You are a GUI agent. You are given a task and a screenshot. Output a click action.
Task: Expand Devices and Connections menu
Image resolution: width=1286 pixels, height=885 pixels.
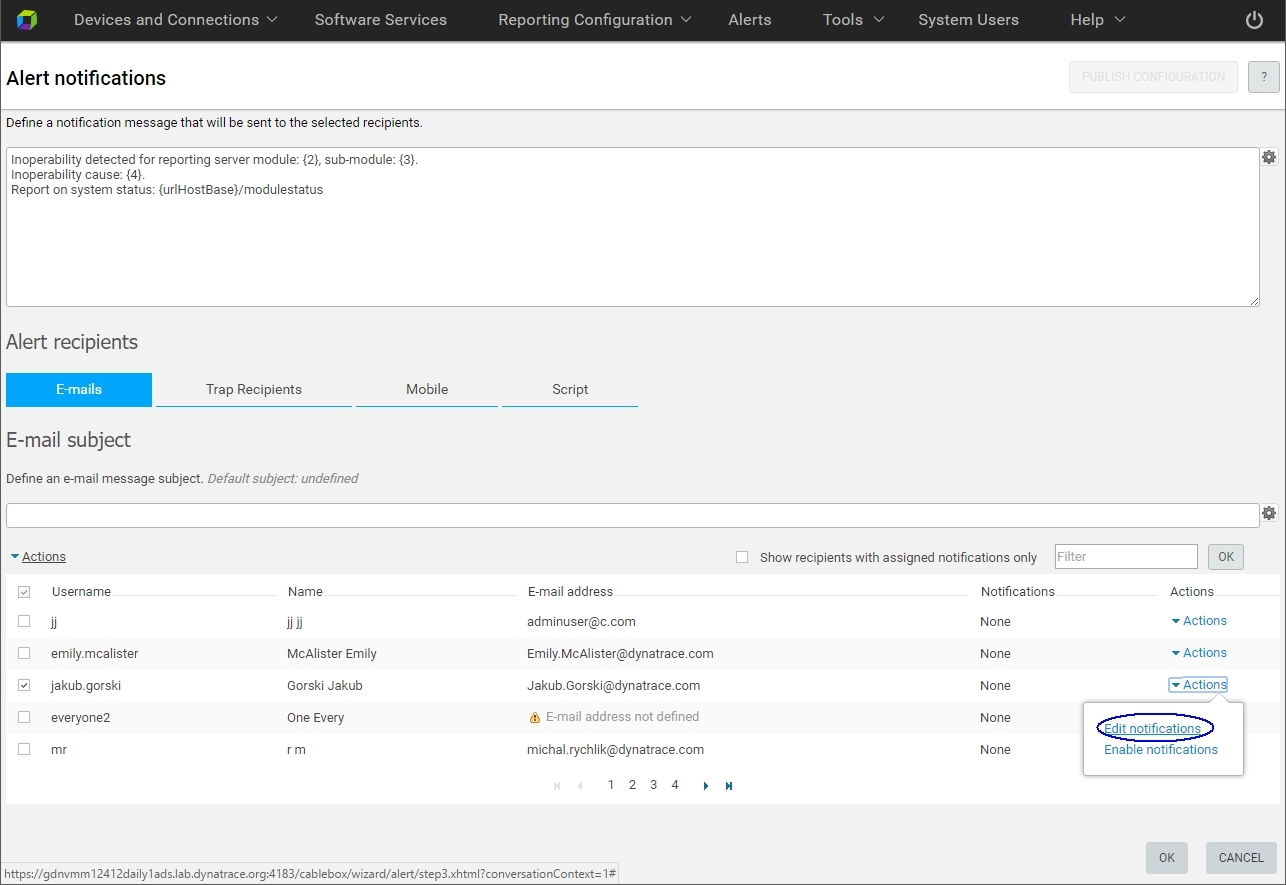pyautogui.click(x=176, y=20)
